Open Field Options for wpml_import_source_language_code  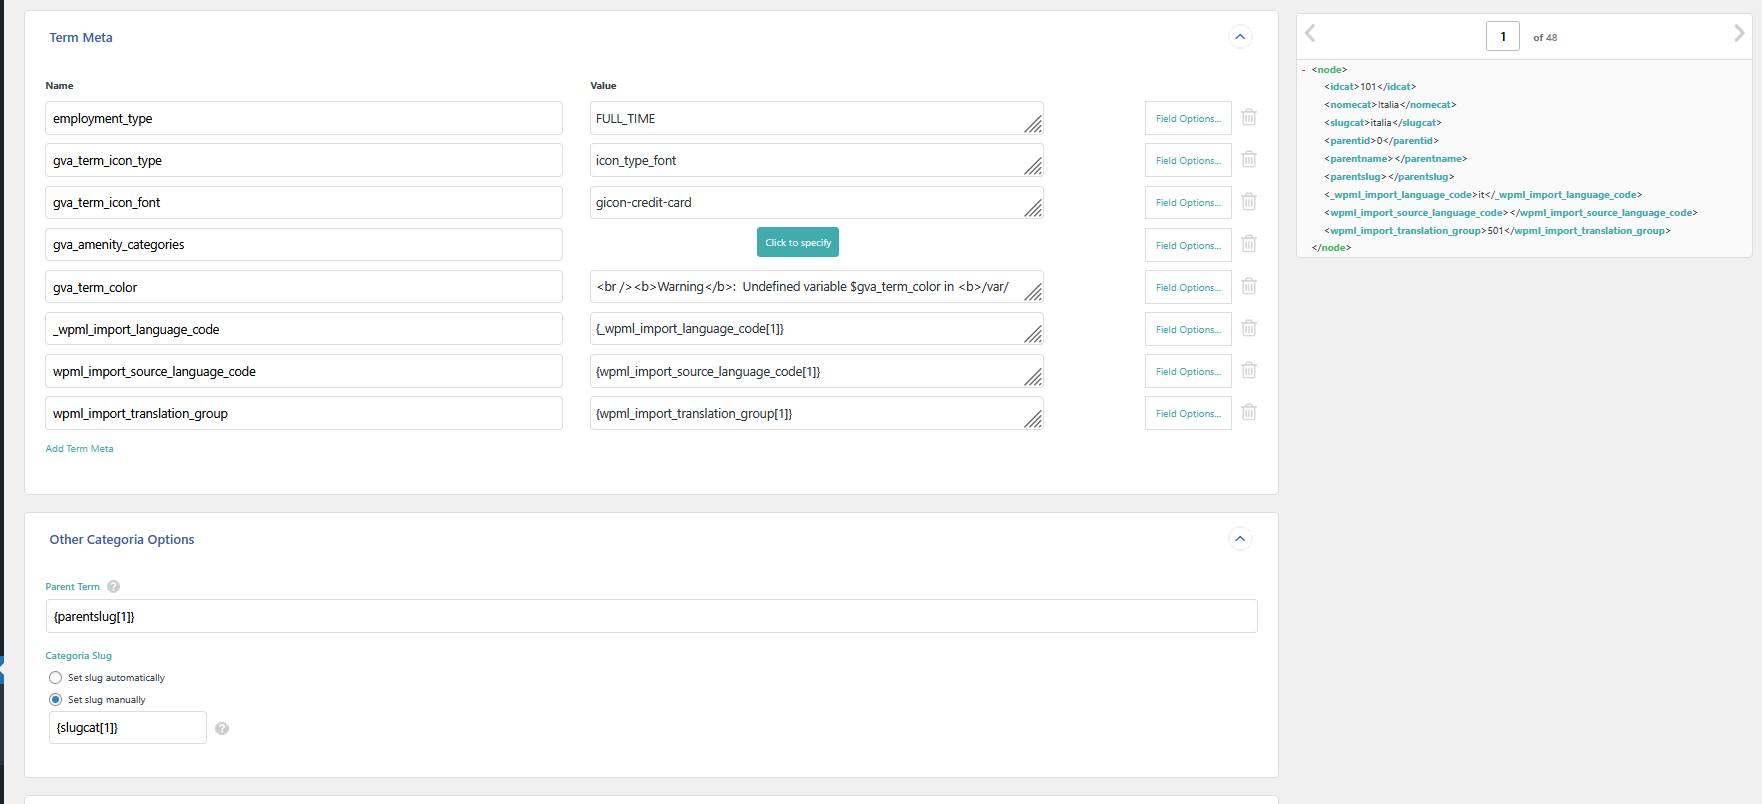coord(1187,372)
